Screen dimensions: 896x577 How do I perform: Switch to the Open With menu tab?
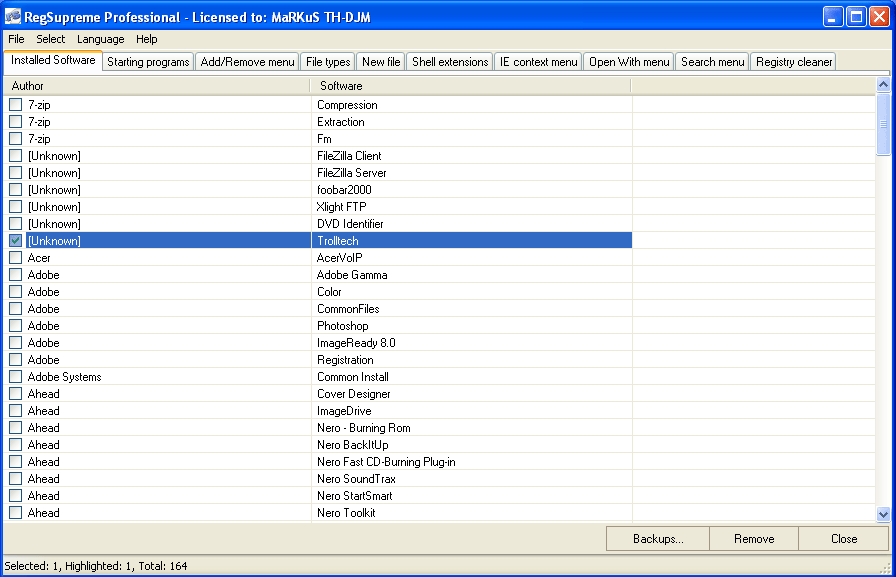tap(629, 62)
